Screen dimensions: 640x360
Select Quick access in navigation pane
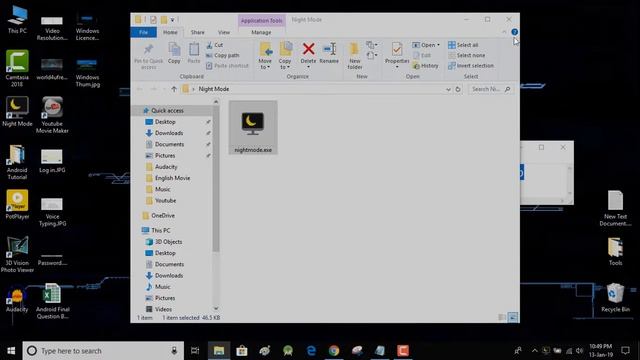coord(167,111)
